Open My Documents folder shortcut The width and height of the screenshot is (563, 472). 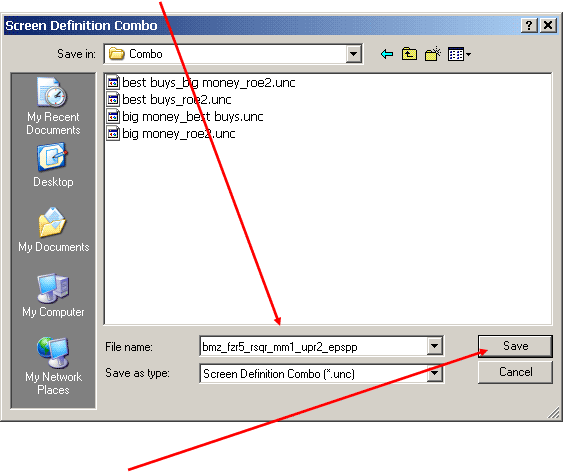click(x=53, y=230)
